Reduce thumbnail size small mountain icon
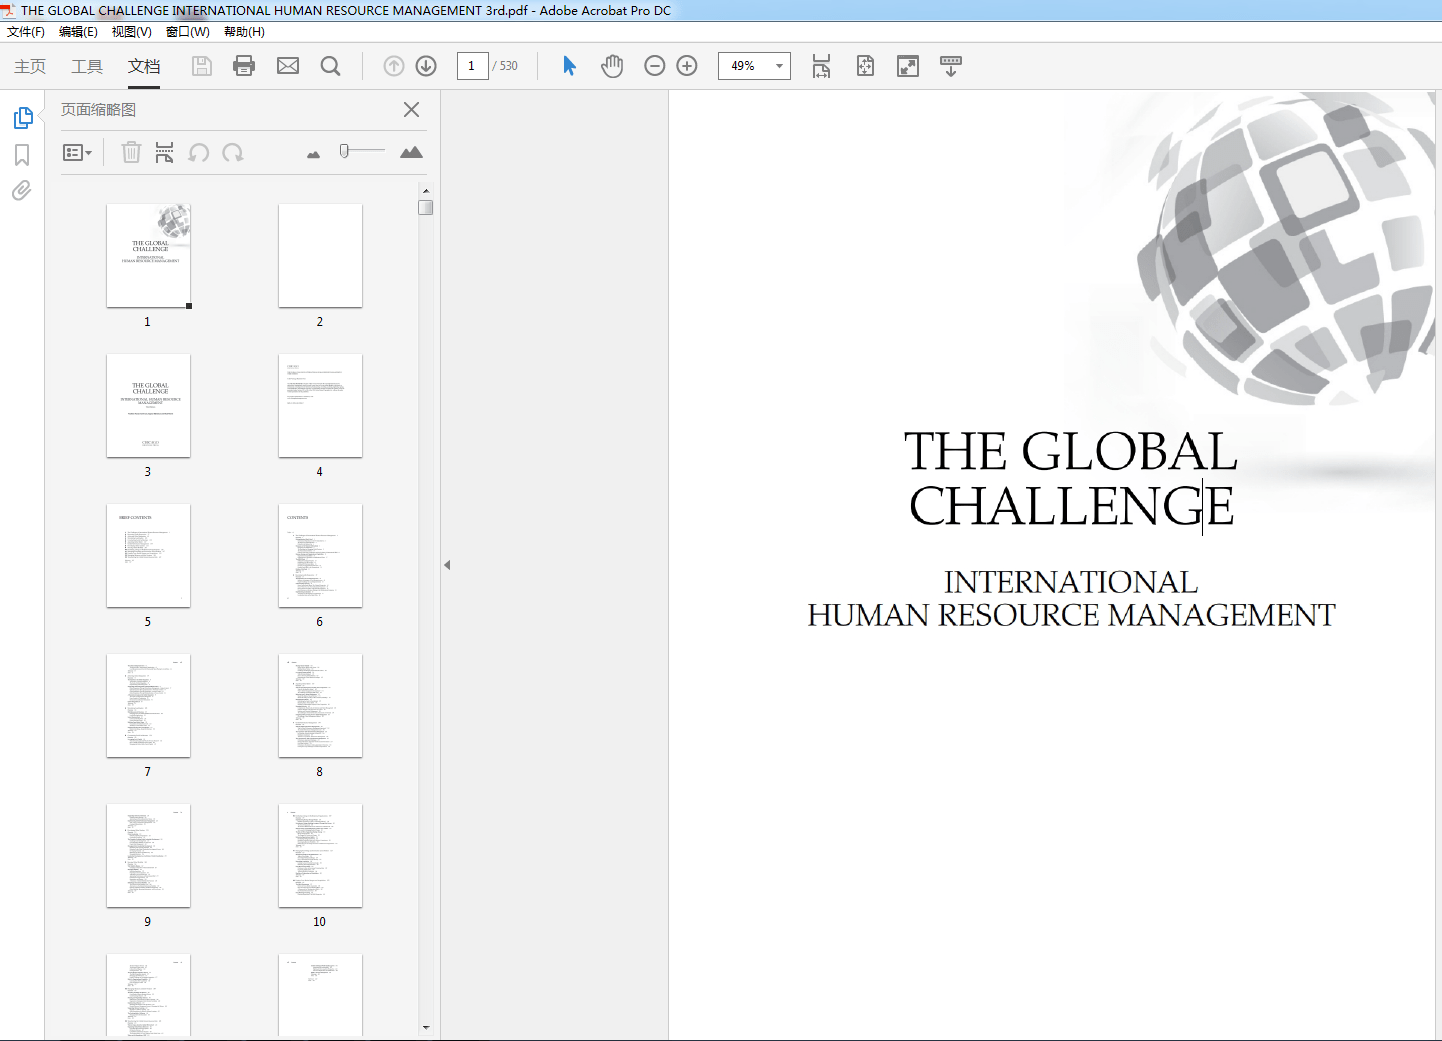1442x1041 pixels. point(314,154)
